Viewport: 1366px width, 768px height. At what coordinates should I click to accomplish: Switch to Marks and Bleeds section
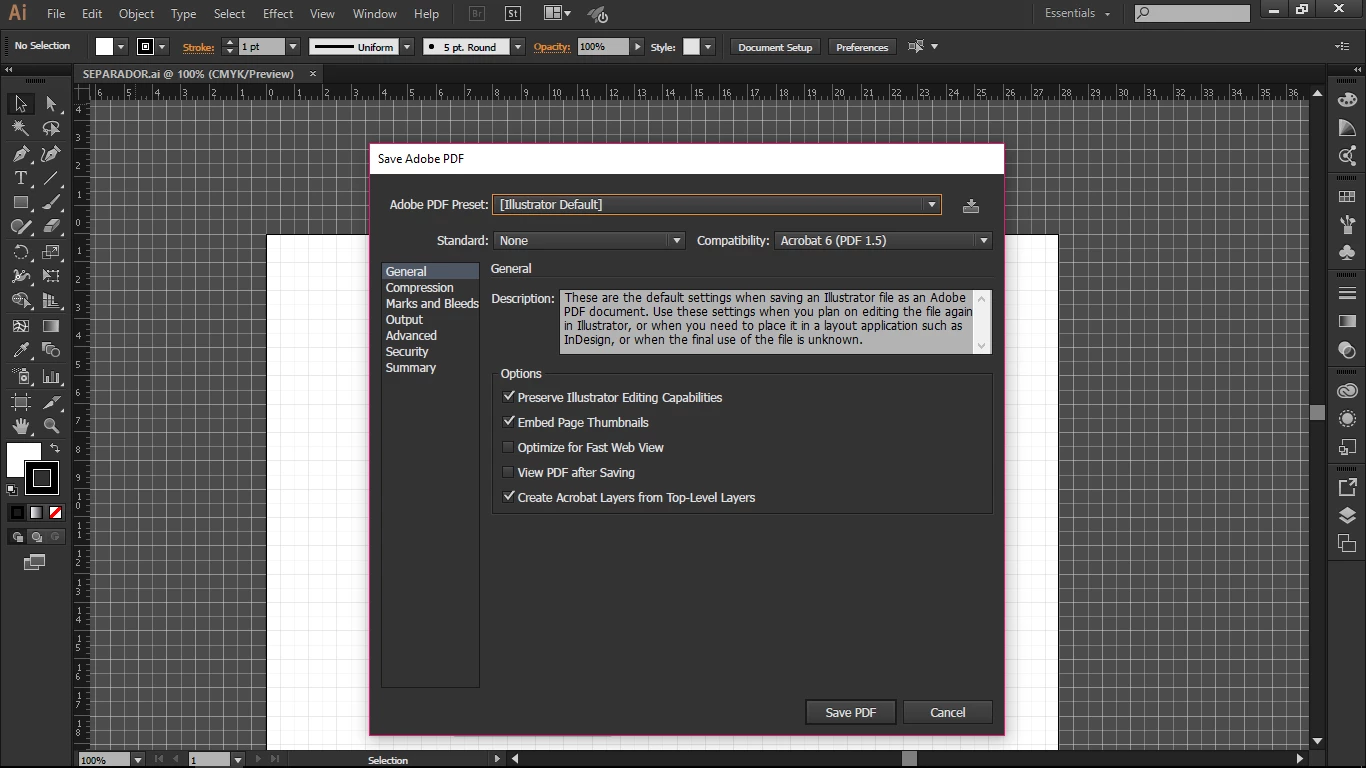(432, 303)
